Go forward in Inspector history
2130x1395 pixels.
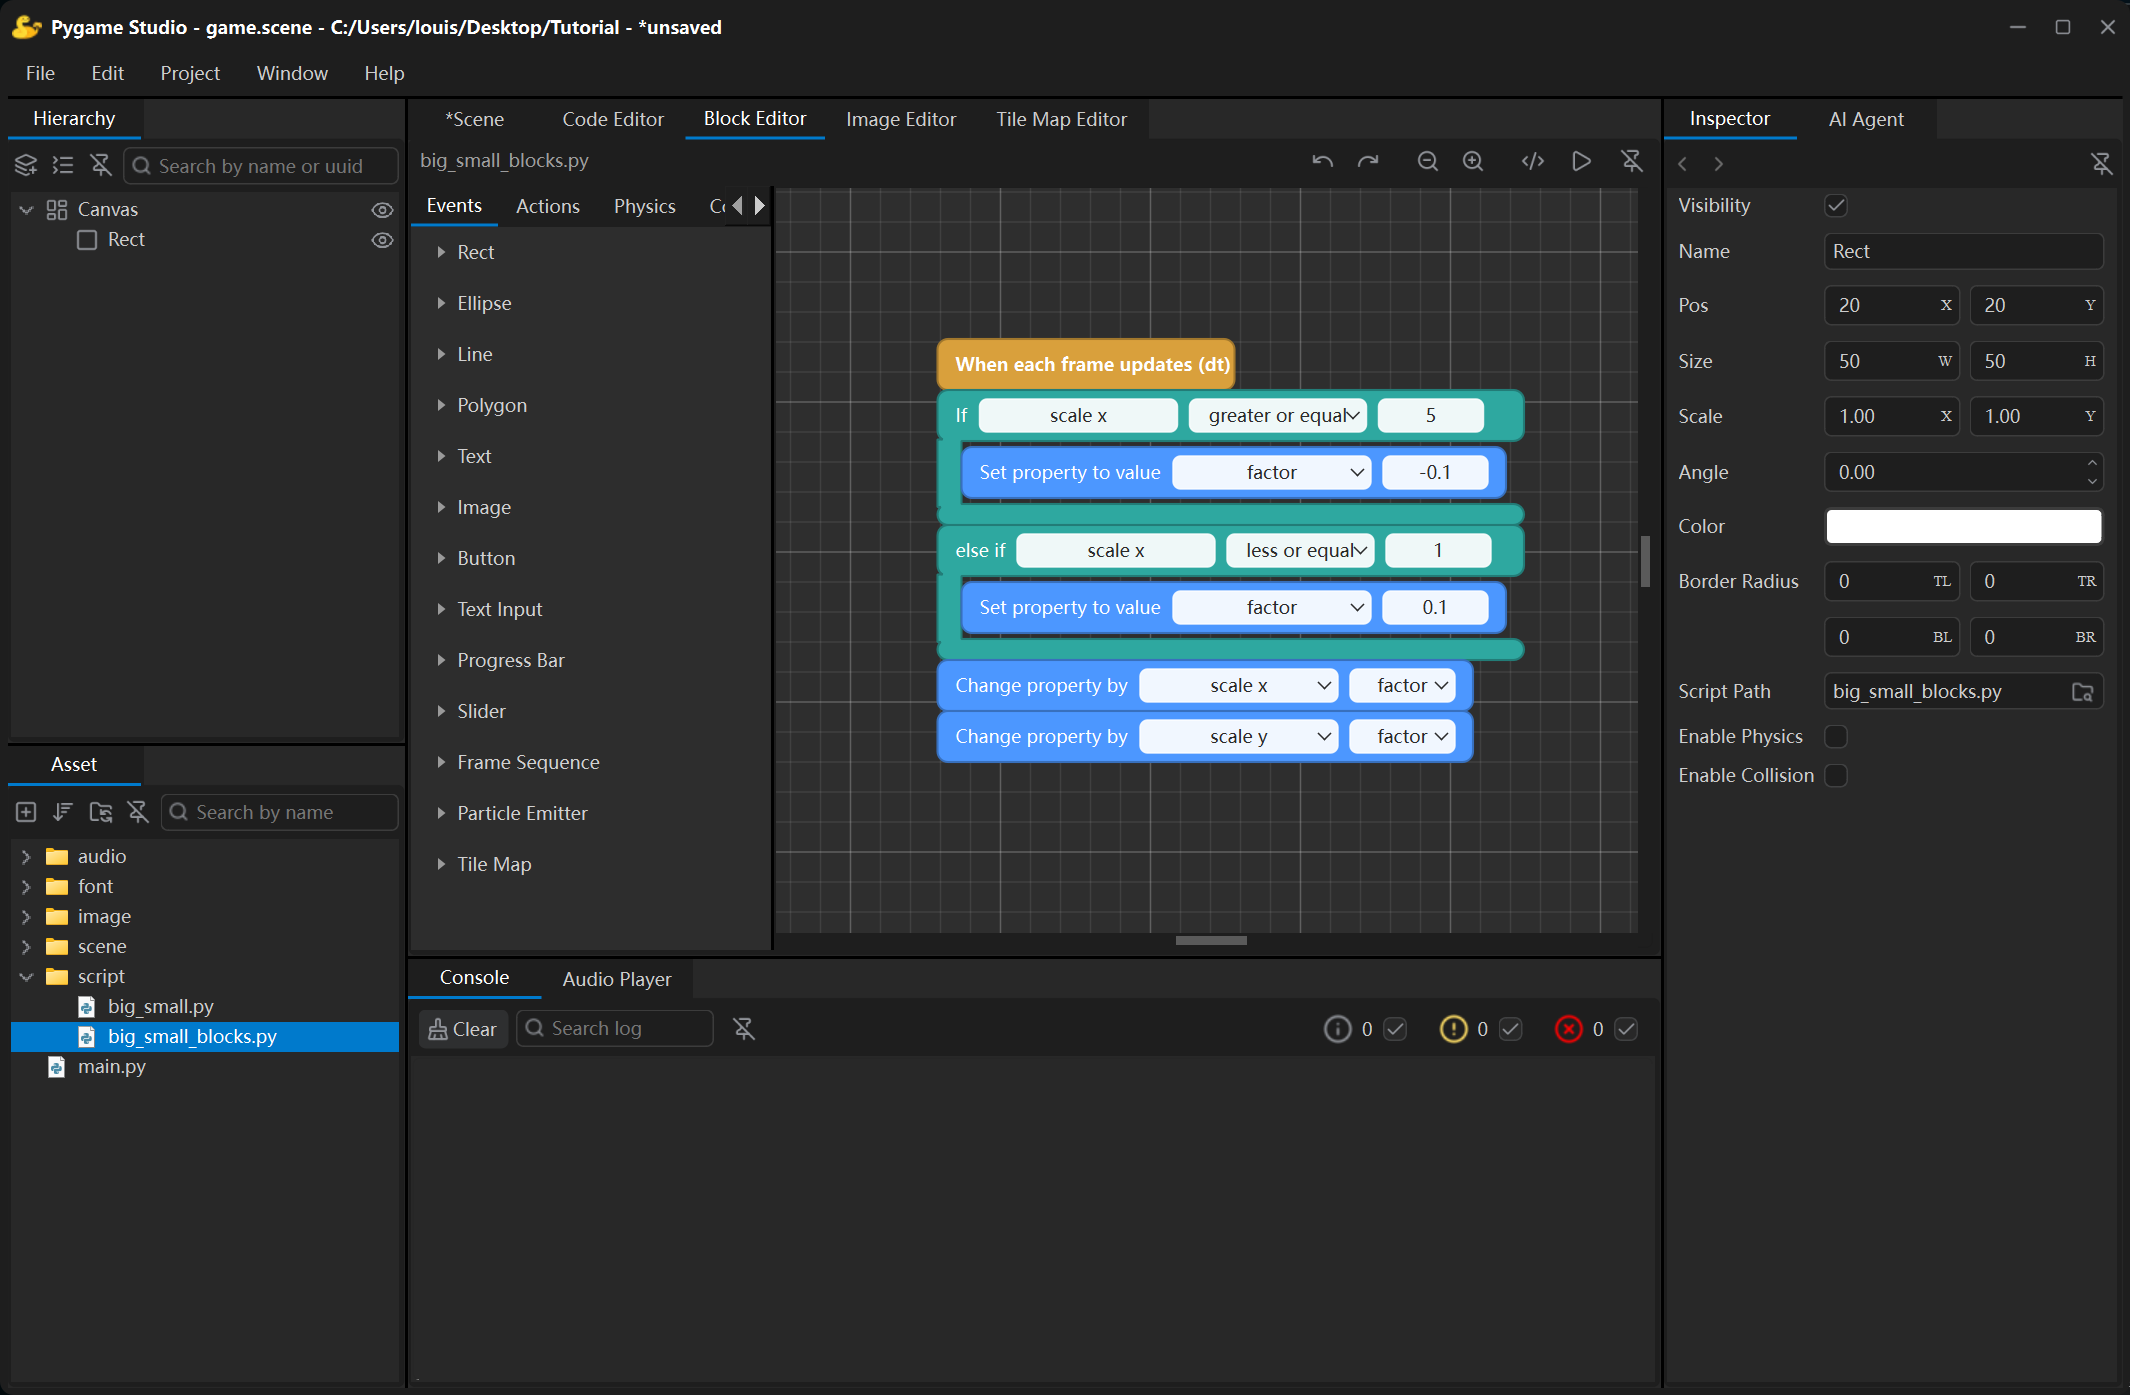[1718, 164]
